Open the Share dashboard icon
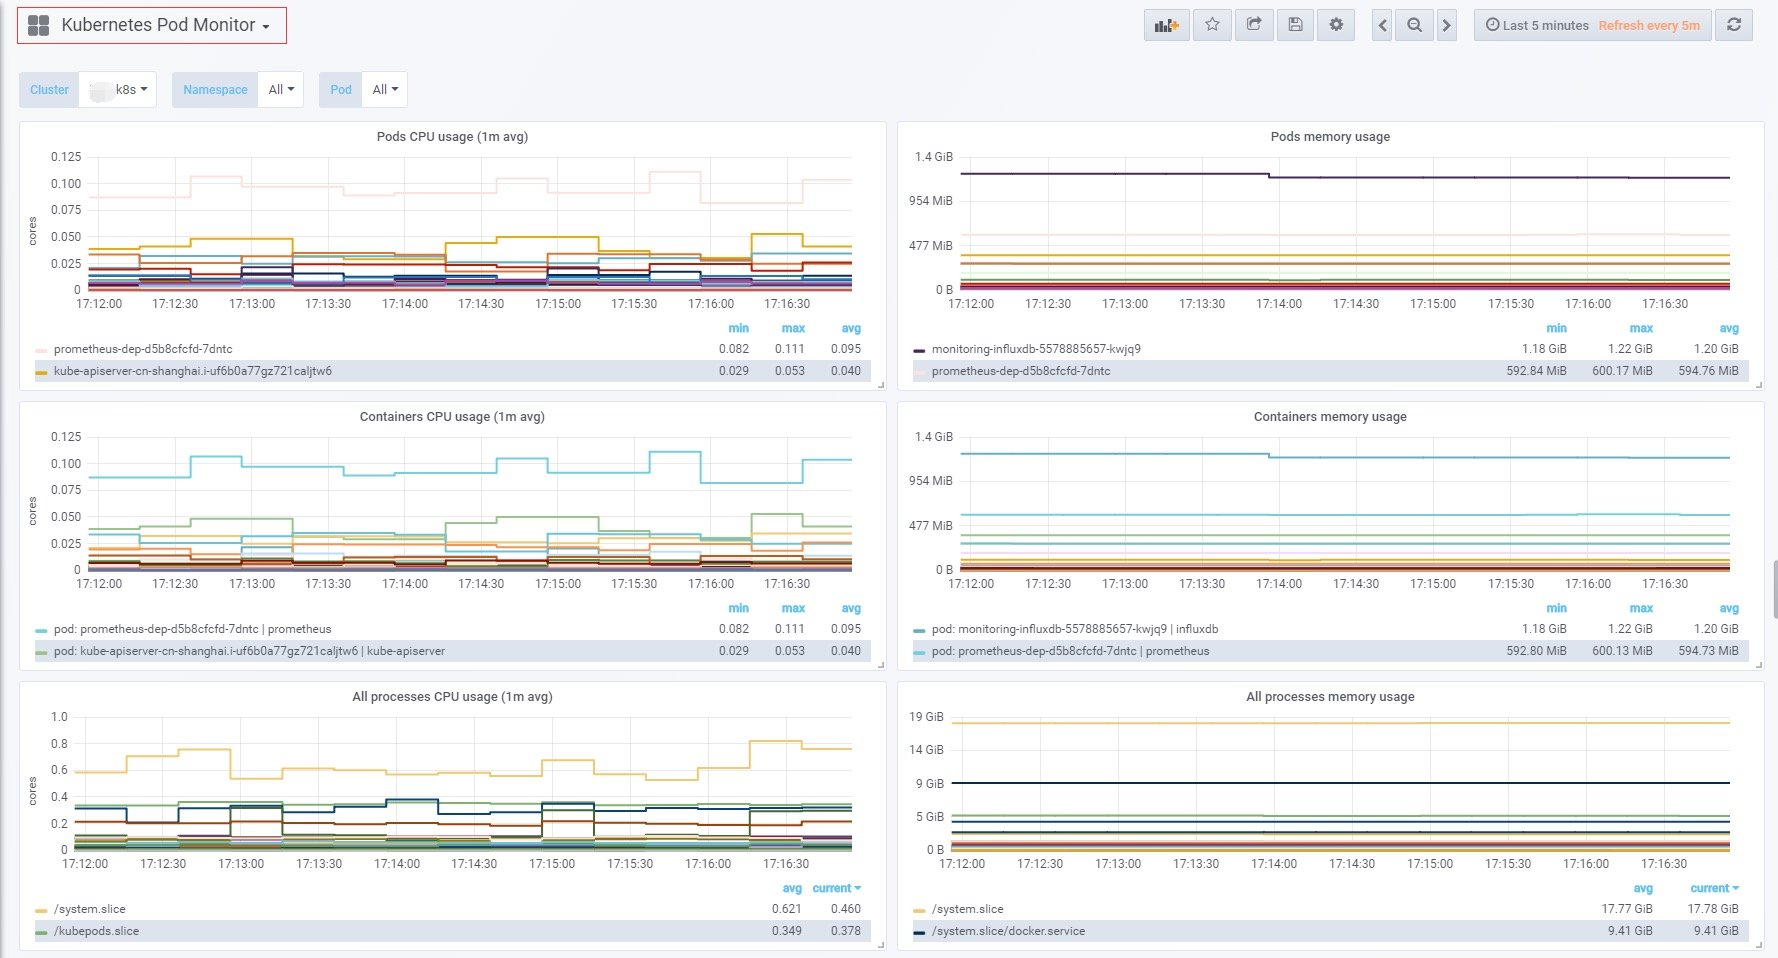The height and width of the screenshot is (958, 1778). pyautogui.click(x=1254, y=25)
